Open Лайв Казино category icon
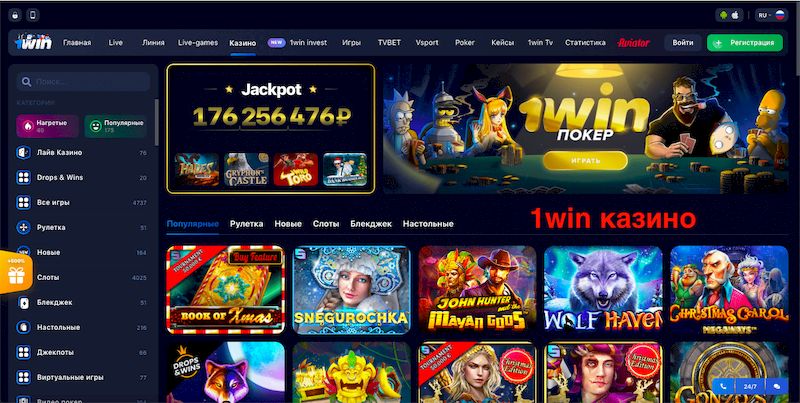Viewport: 800px width, 403px height. click(23, 153)
